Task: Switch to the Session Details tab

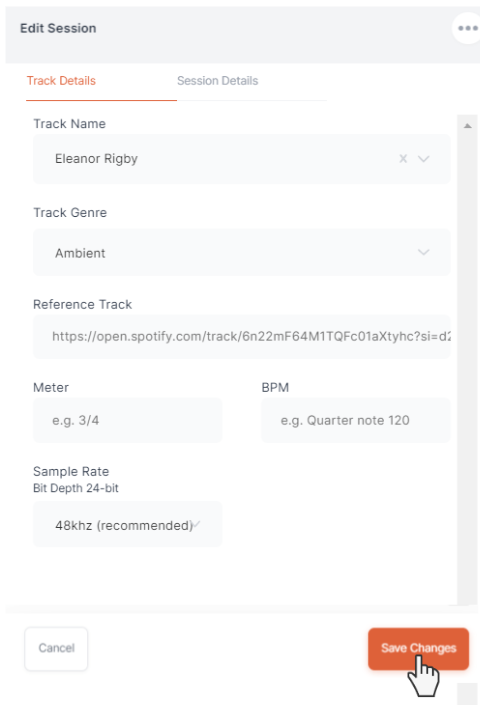Action: tap(218, 81)
